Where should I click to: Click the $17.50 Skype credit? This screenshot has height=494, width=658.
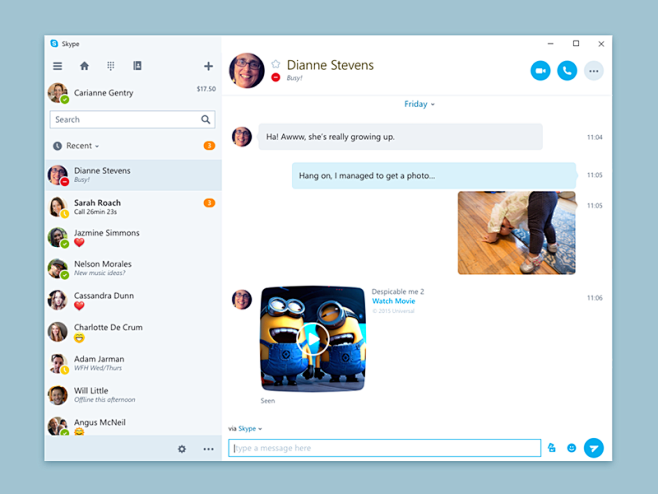click(206, 89)
